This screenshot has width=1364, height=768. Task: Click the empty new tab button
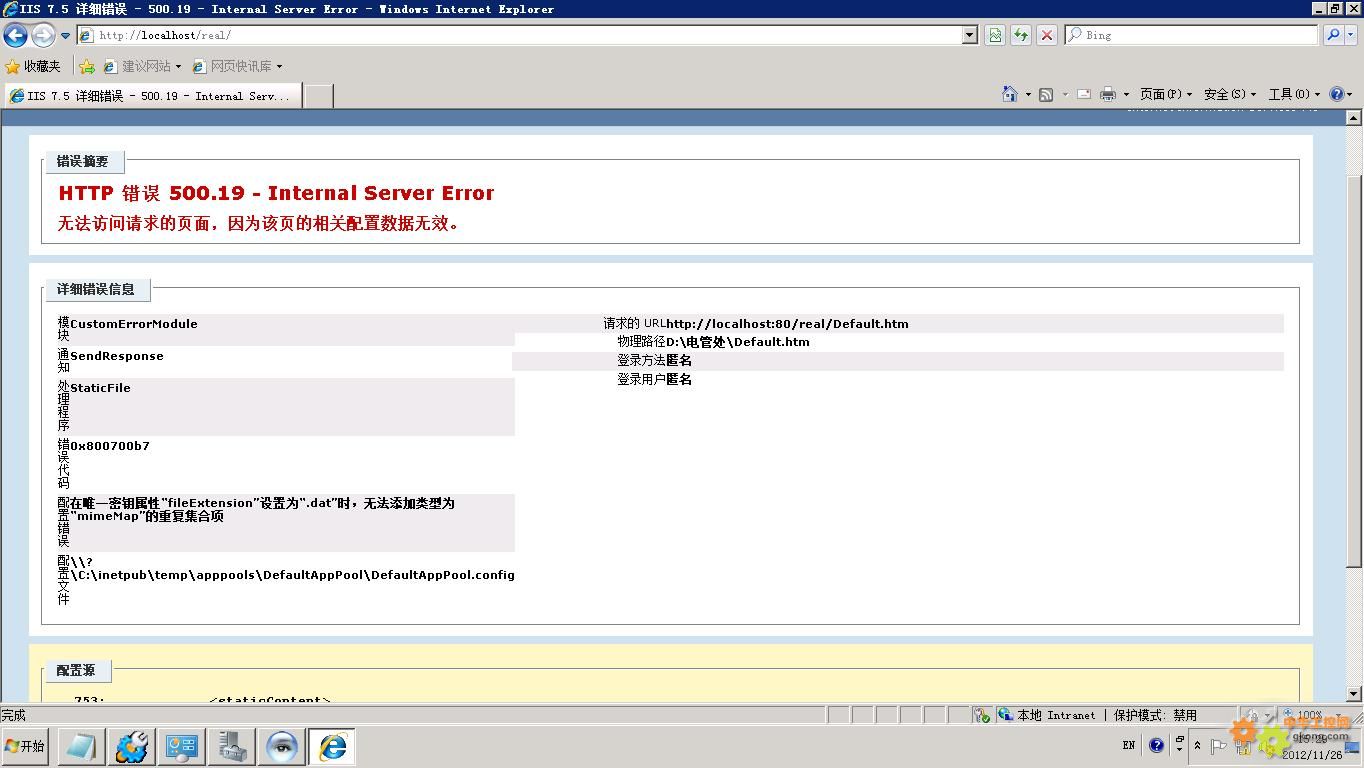pyautogui.click(x=318, y=96)
